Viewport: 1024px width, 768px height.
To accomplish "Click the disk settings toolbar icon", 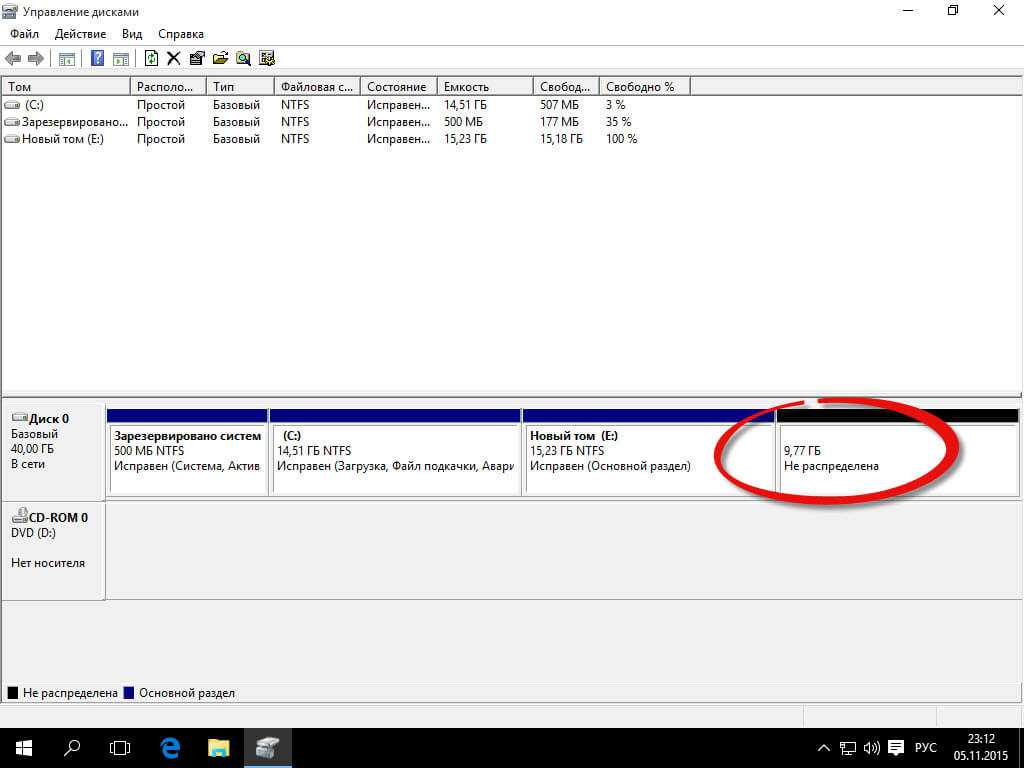I will [267, 59].
